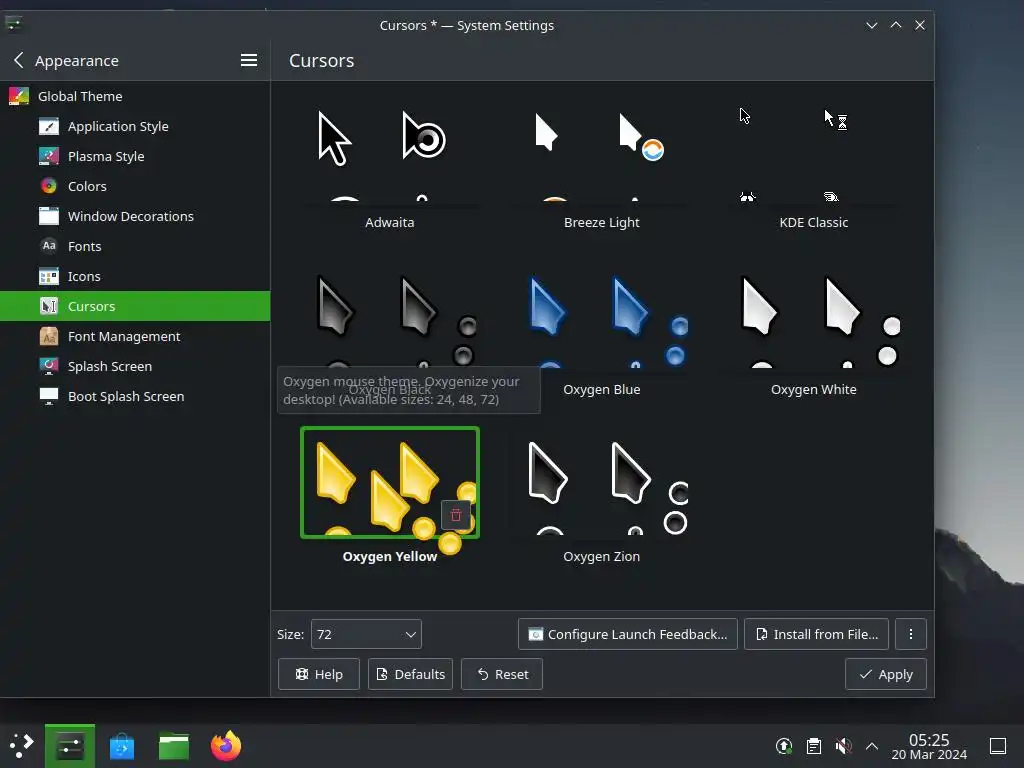Viewport: 1024px width, 768px height.
Task: Open the clock showing 05:25
Action: (x=929, y=746)
